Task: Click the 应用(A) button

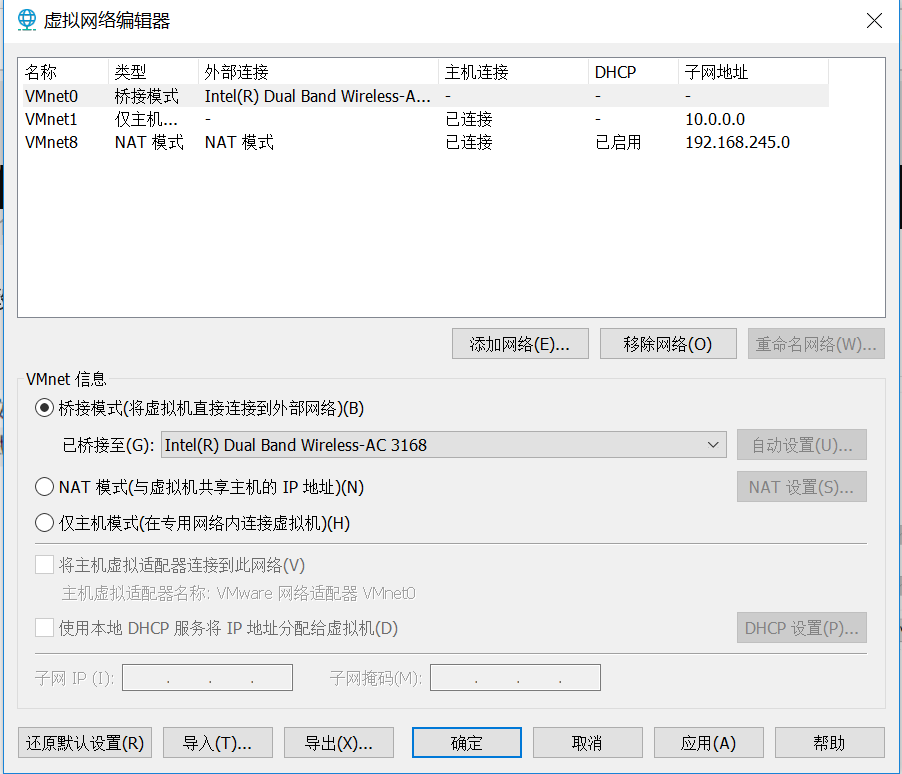Action: (709, 743)
